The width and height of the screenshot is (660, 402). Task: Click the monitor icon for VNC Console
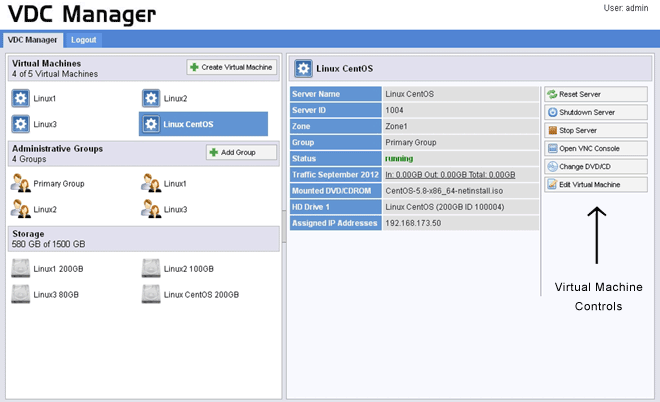point(552,149)
